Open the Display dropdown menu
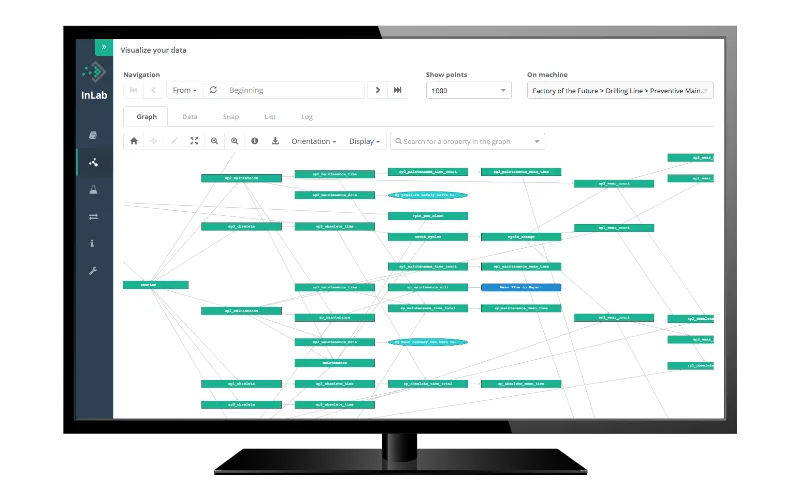Screen dimensions: 800x500 364,141
